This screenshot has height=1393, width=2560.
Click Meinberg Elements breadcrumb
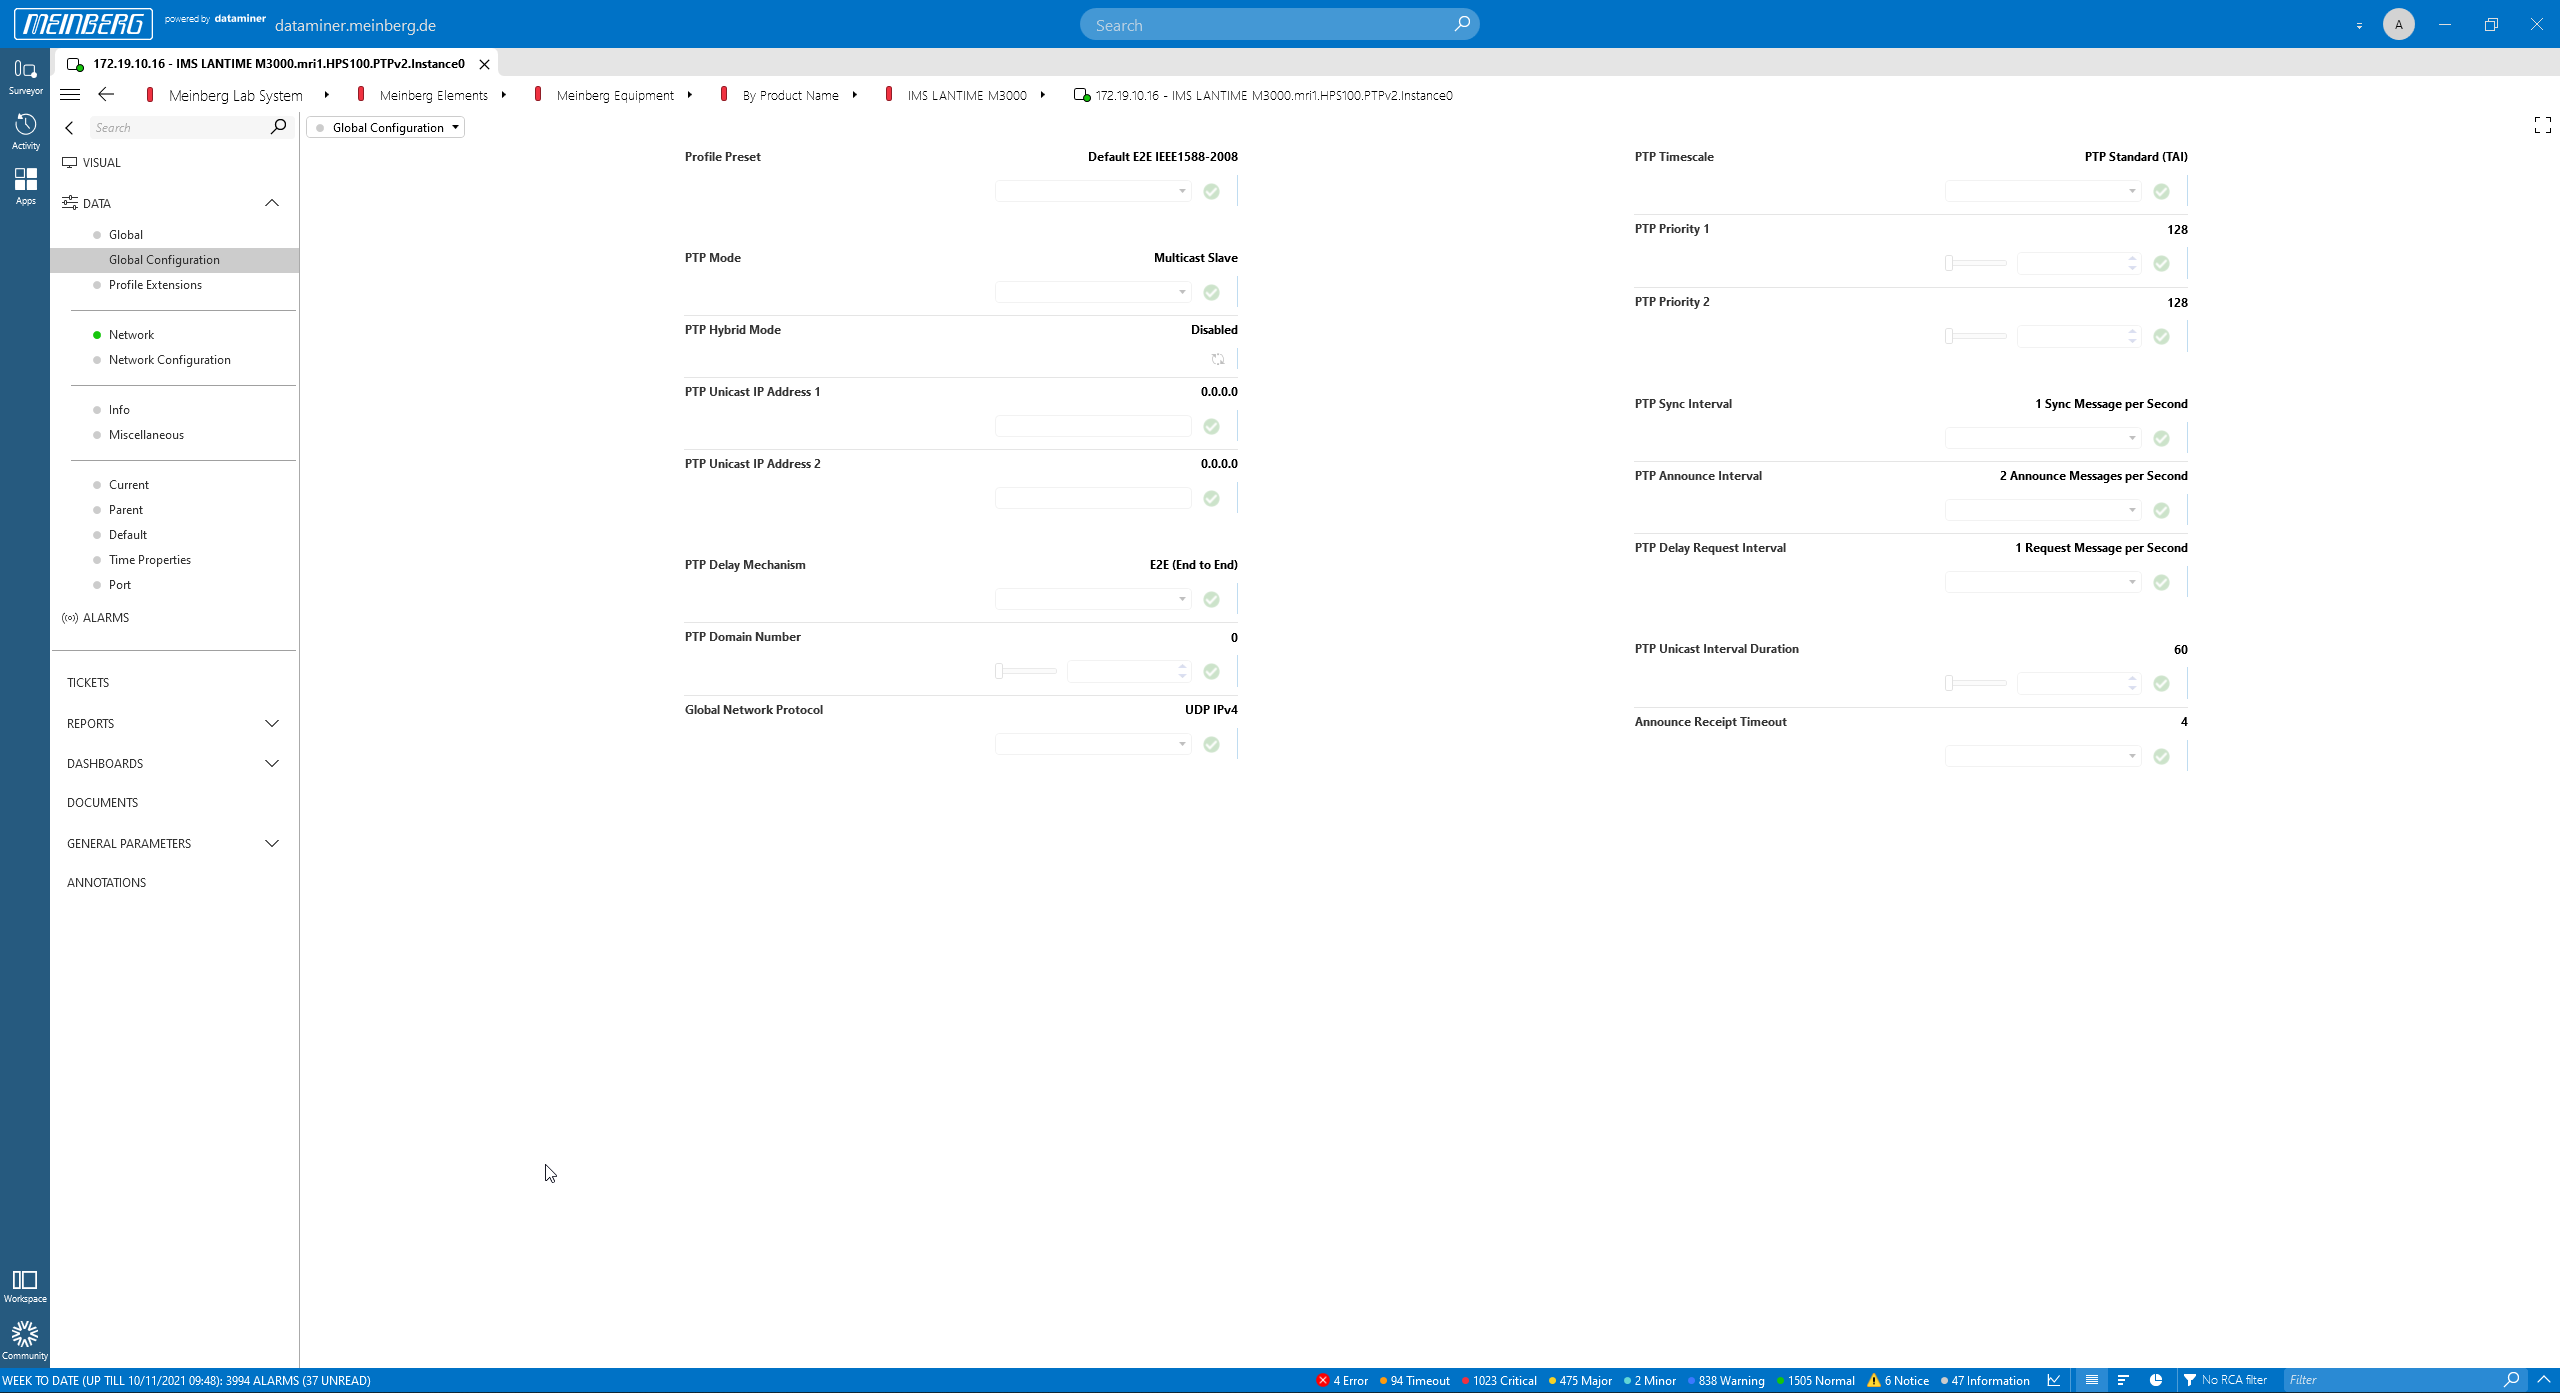click(x=433, y=95)
